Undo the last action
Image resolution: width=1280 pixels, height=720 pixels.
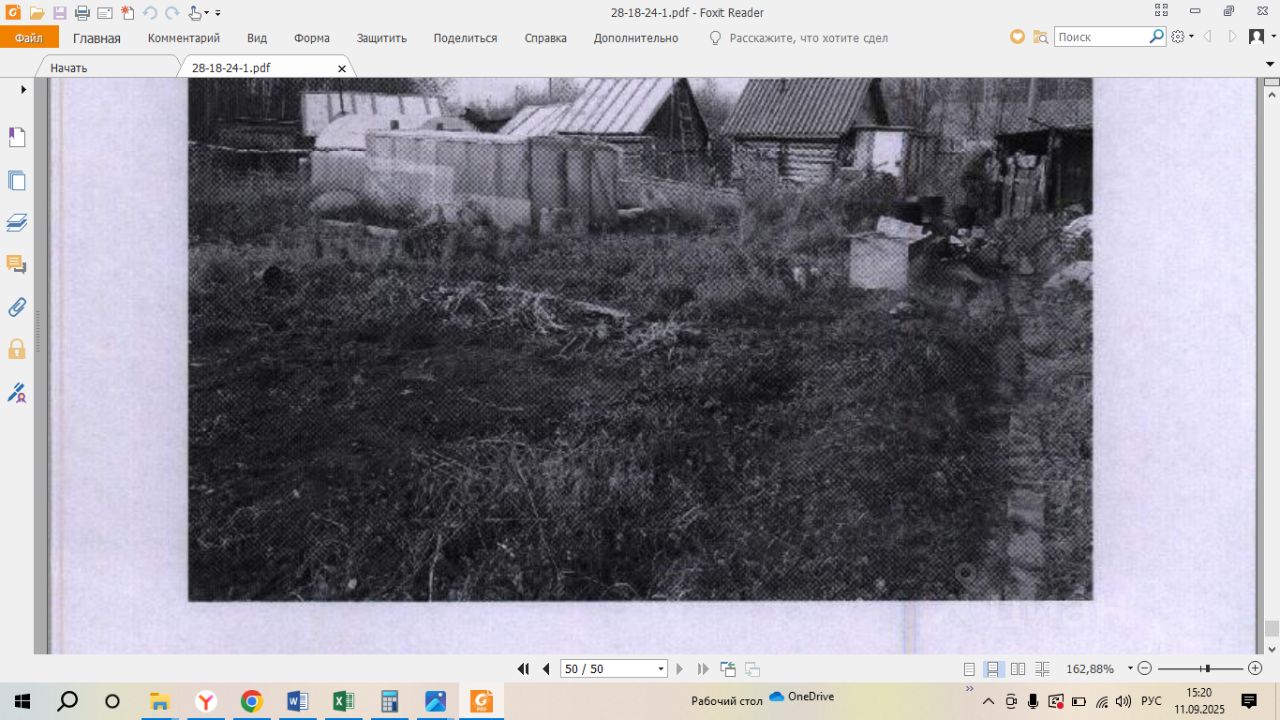click(150, 13)
